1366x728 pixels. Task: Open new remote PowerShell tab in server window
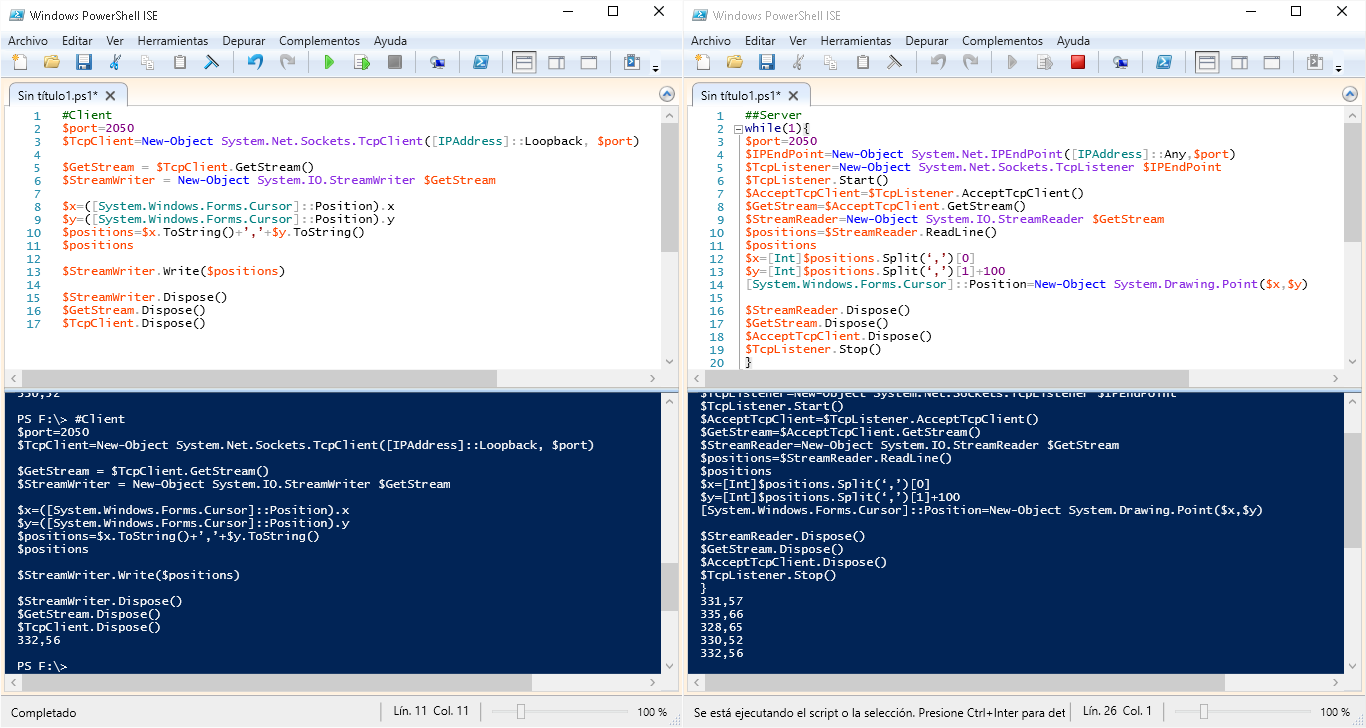point(1120,62)
